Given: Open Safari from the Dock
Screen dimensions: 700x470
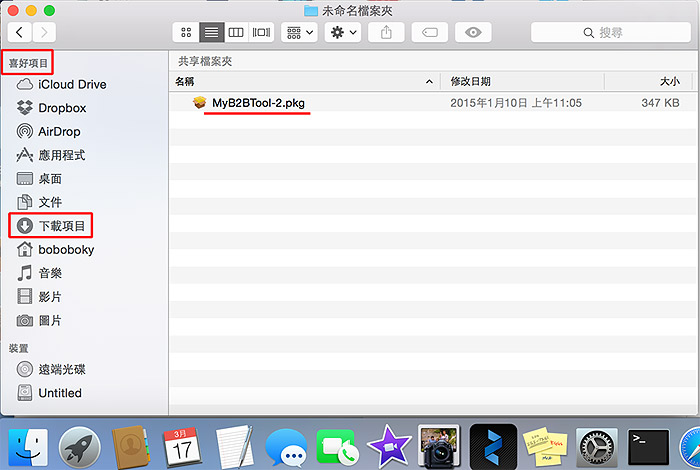Looking at the screenshot, I should point(690,448).
